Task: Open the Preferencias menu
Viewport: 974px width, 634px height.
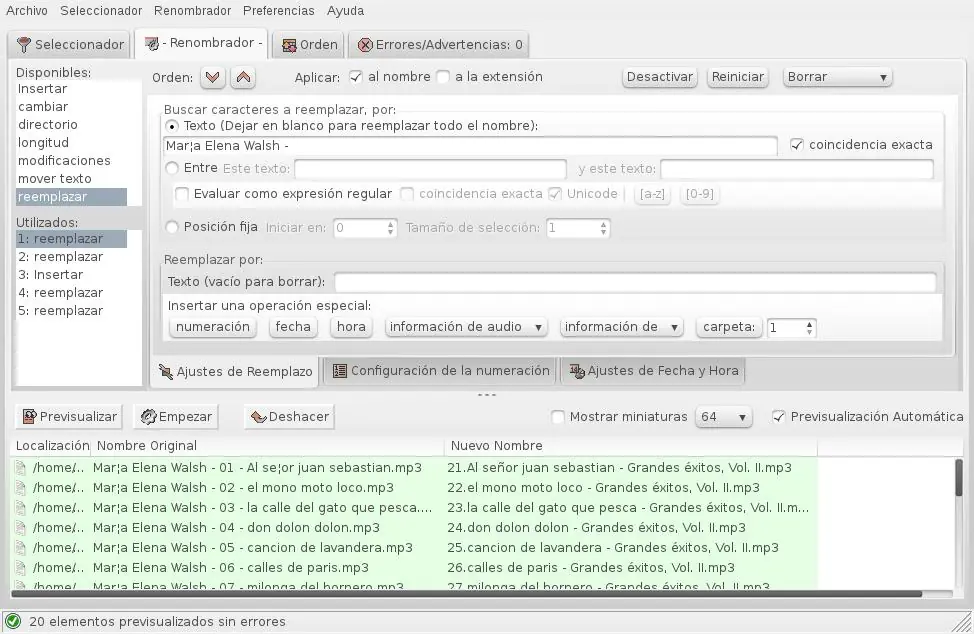Action: click(x=278, y=11)
